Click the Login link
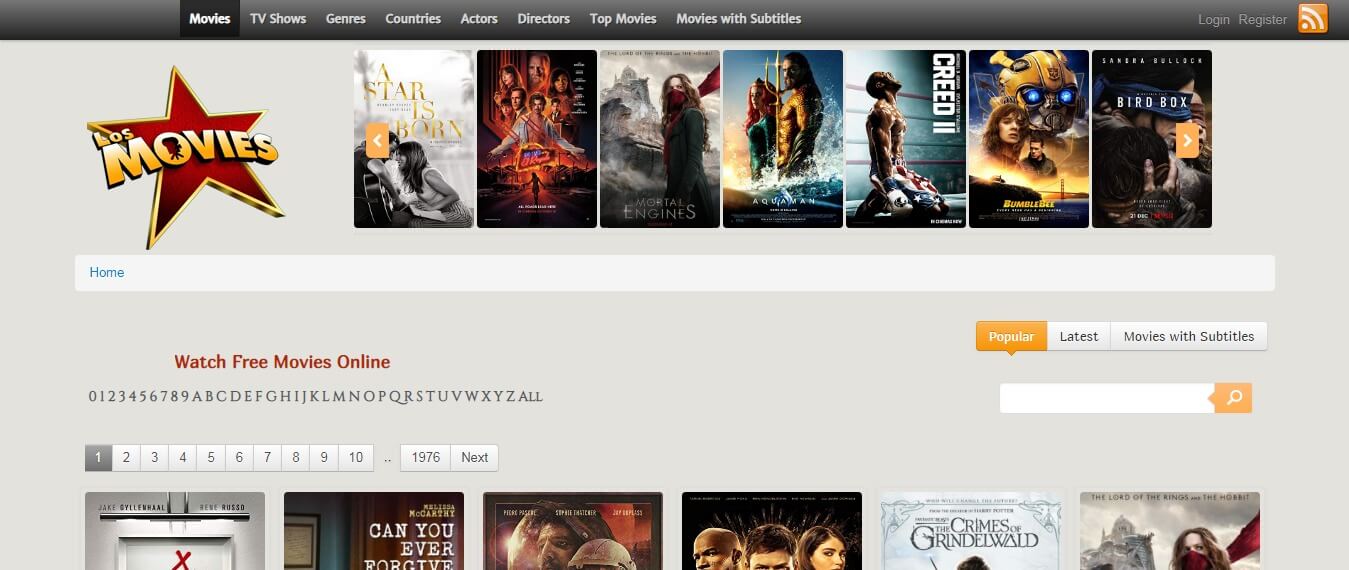 [x=1214, y=20]
